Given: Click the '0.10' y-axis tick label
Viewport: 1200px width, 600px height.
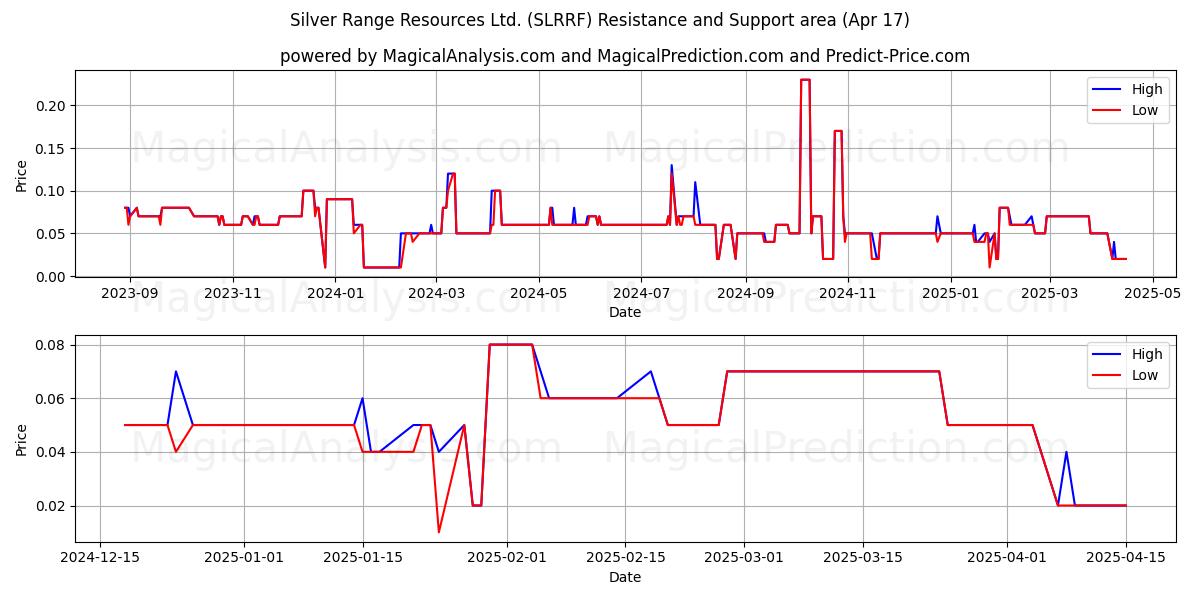Looking at the screenshot, I should (x=50, y=191).
